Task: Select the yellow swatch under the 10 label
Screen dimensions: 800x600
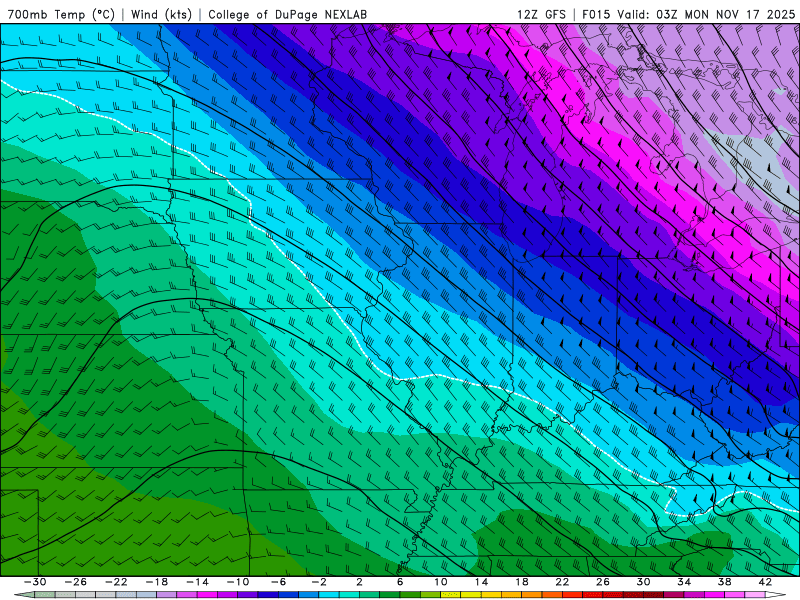Action: [451, 594]
